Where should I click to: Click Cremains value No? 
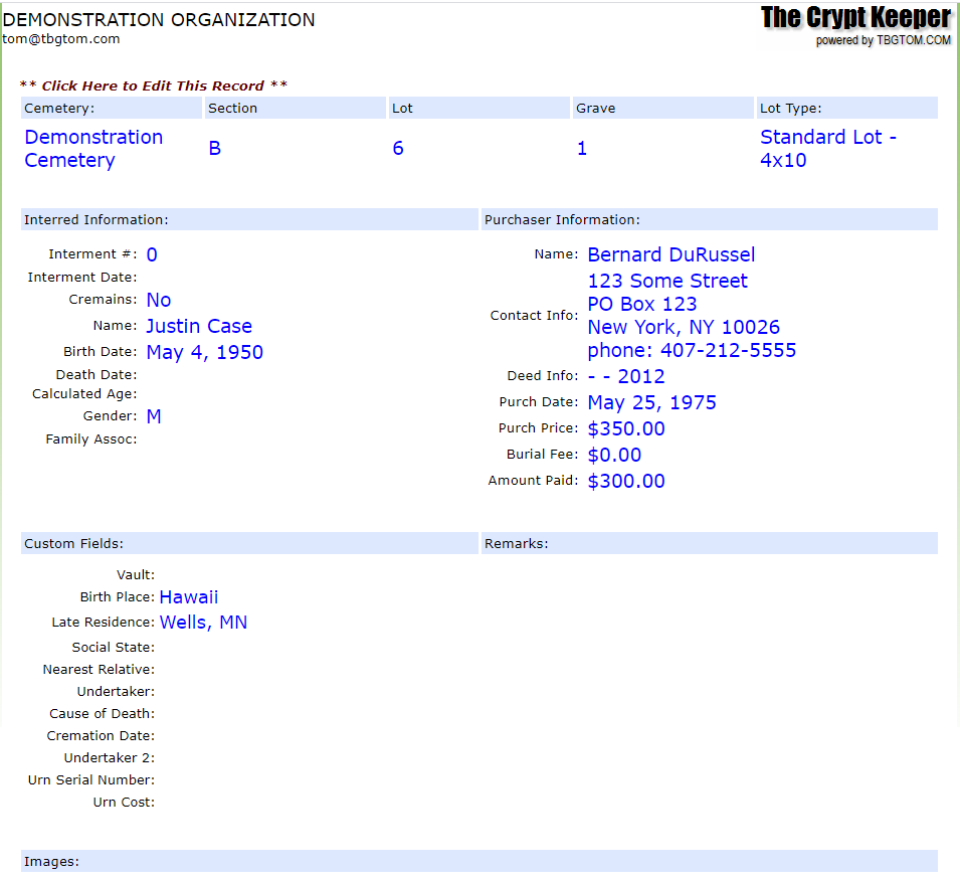pyautogui.click(x=159, y=299)
